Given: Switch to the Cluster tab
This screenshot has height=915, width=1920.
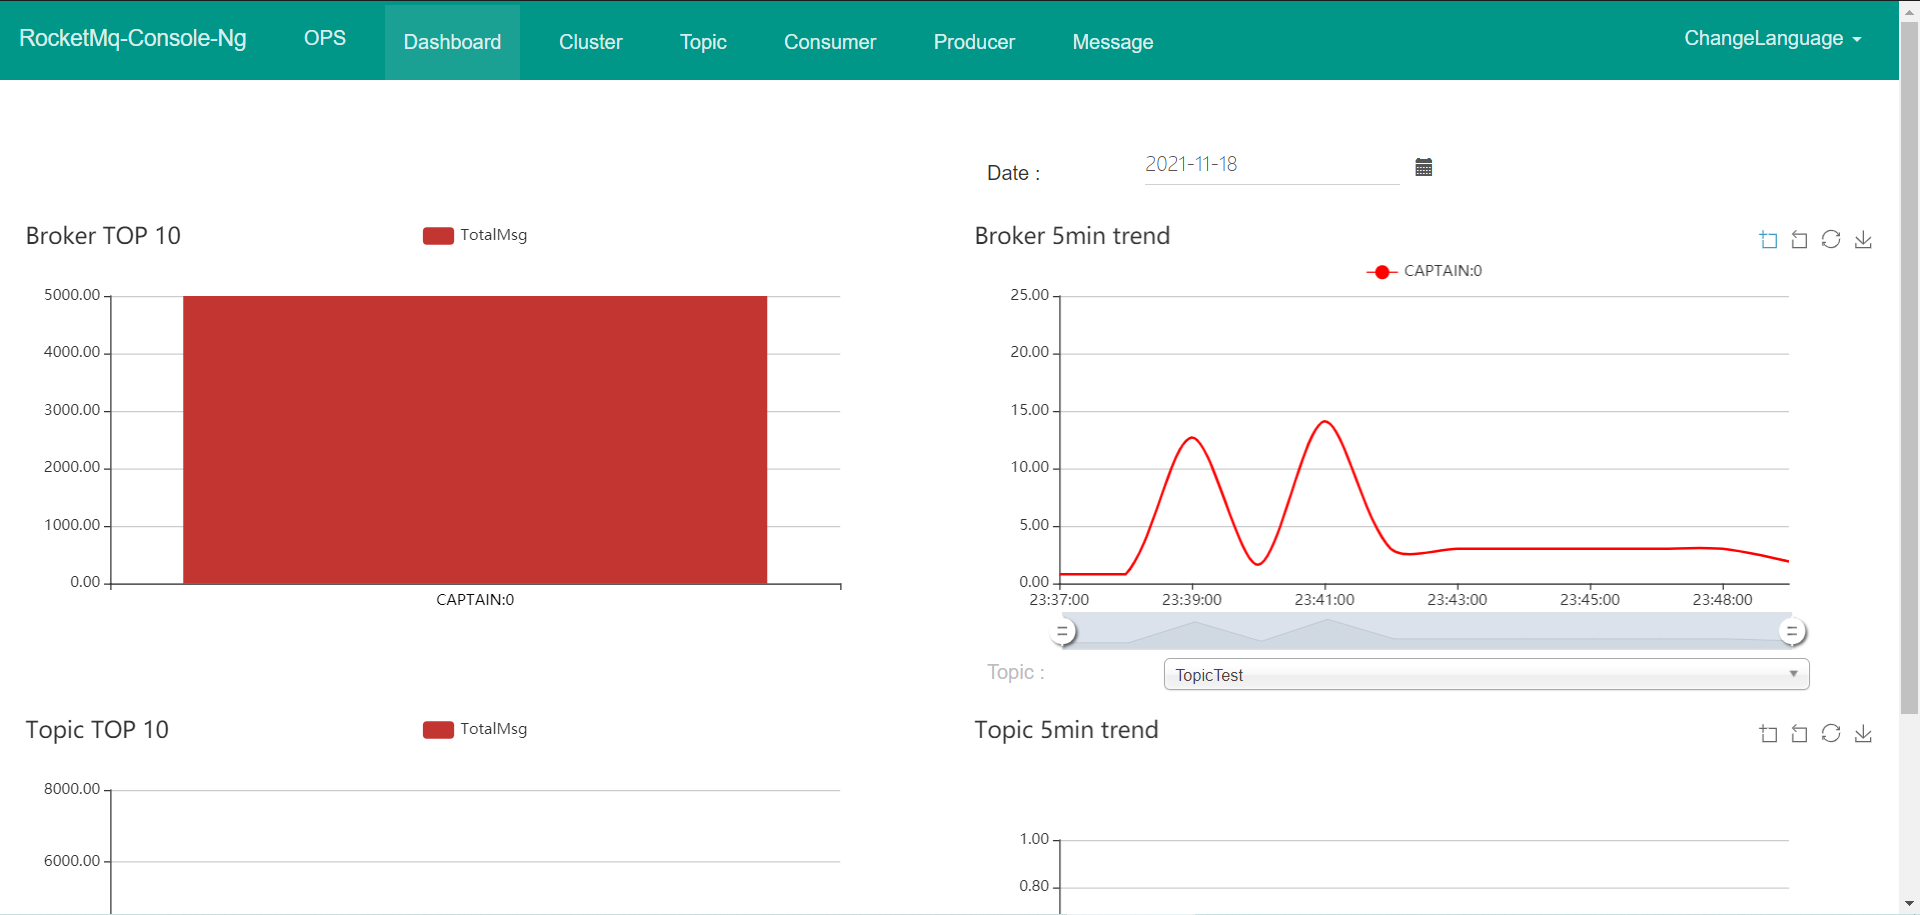Looking at the screenshot, I should (x=590, y=42).
